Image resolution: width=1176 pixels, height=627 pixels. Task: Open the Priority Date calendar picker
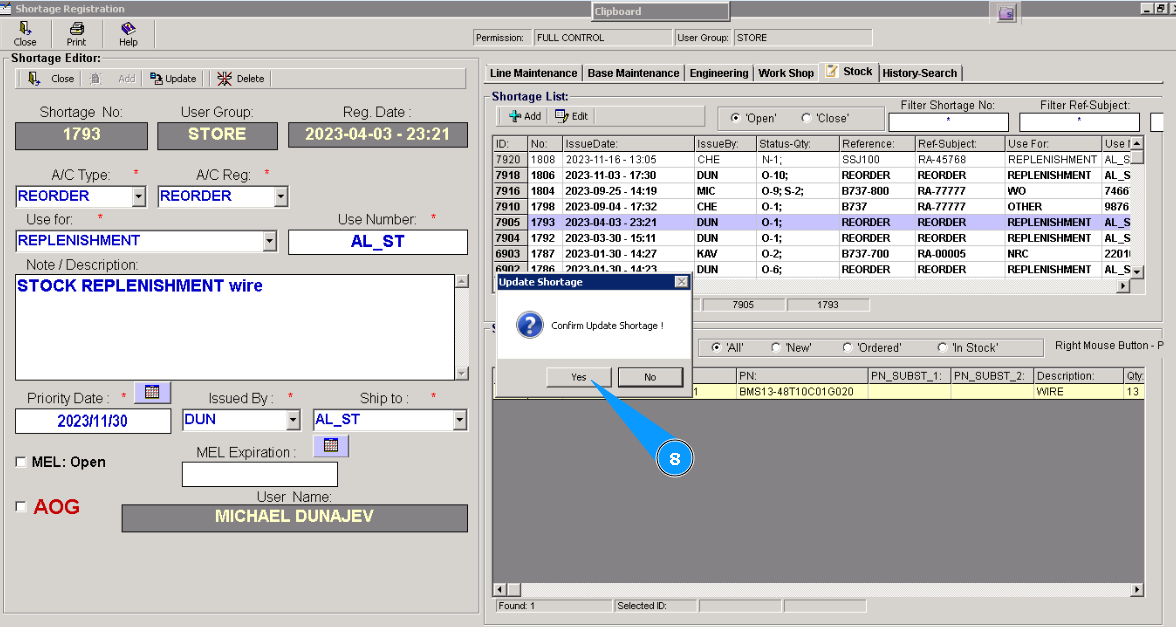pyautogui.click(x=152, y=391)
